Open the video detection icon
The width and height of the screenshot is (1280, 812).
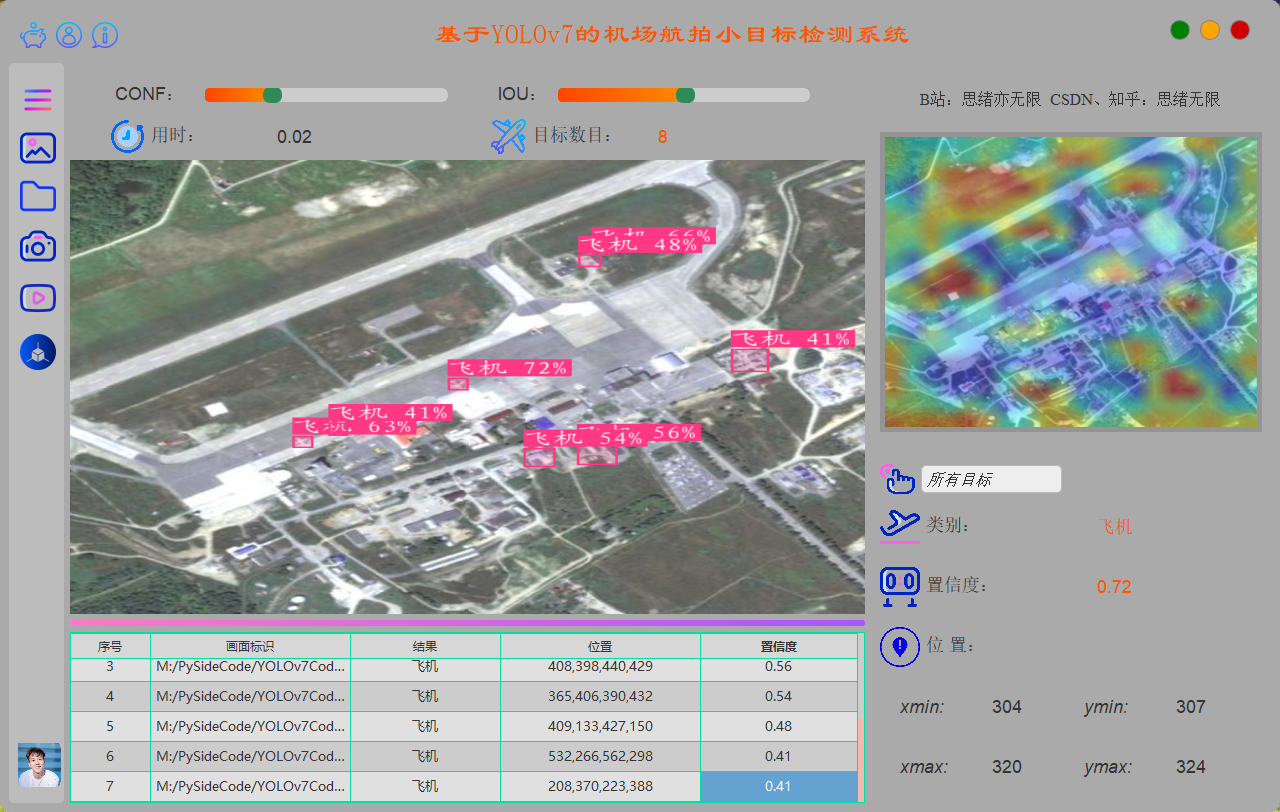tap(38, 297)
